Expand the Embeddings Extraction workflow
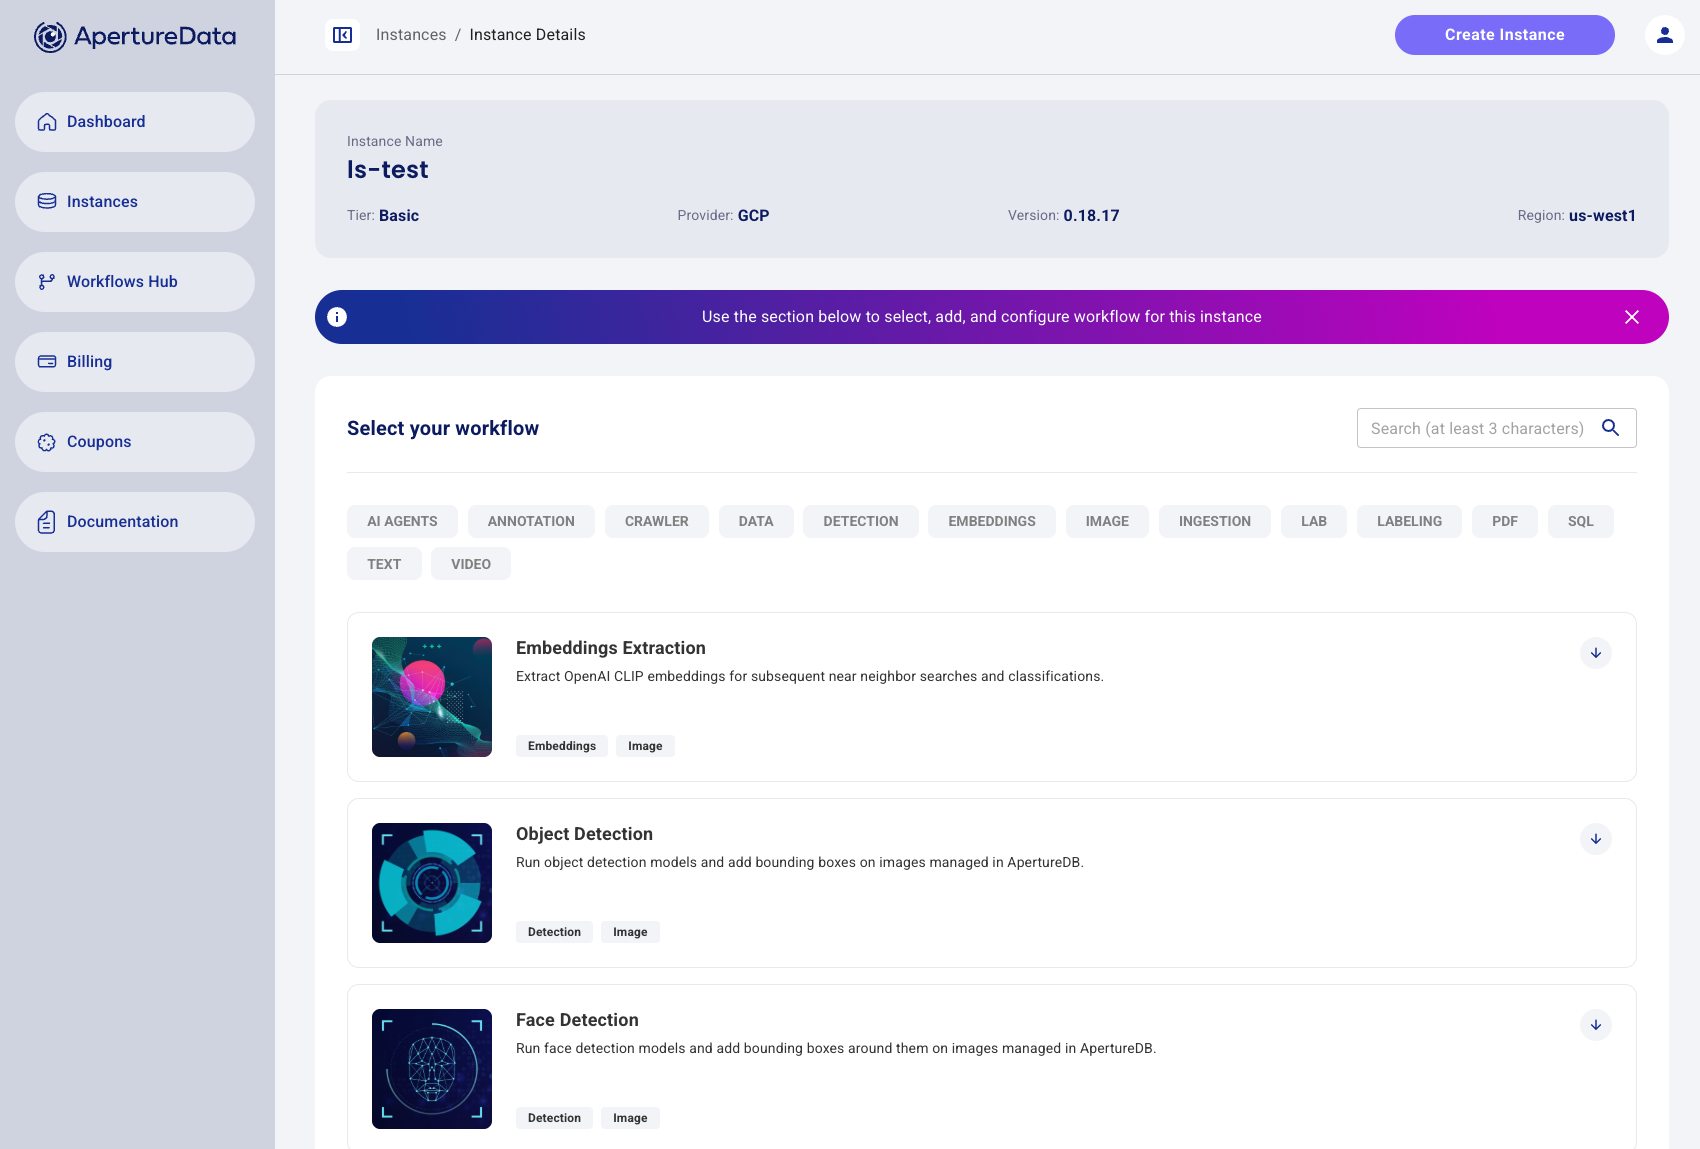This screenshot has height=1149, width=1700. pyautogui.click(x=1595, y=653)
